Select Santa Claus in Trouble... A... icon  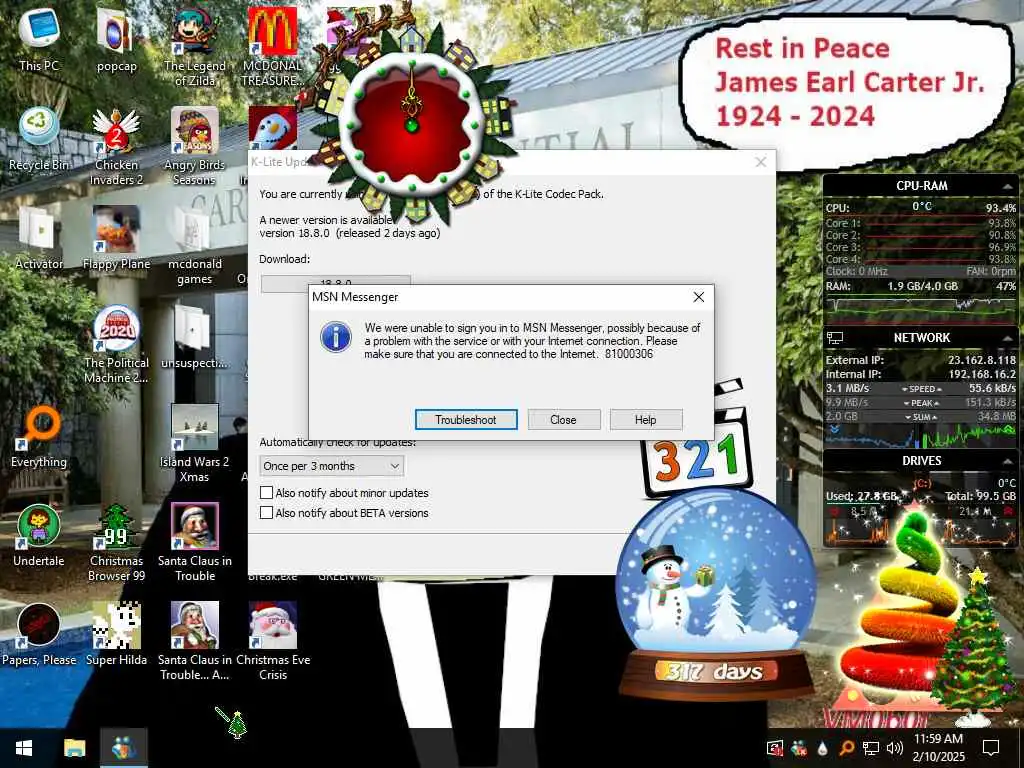click(x=195, y=643)
